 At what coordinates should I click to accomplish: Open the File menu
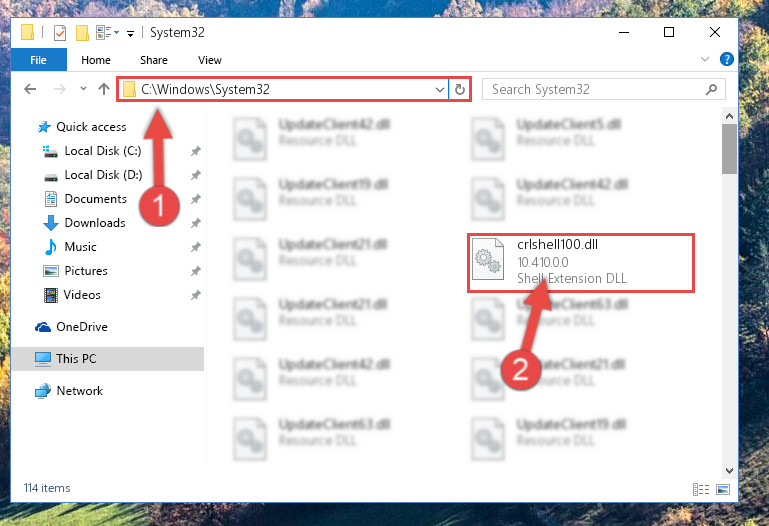point(38,60)
